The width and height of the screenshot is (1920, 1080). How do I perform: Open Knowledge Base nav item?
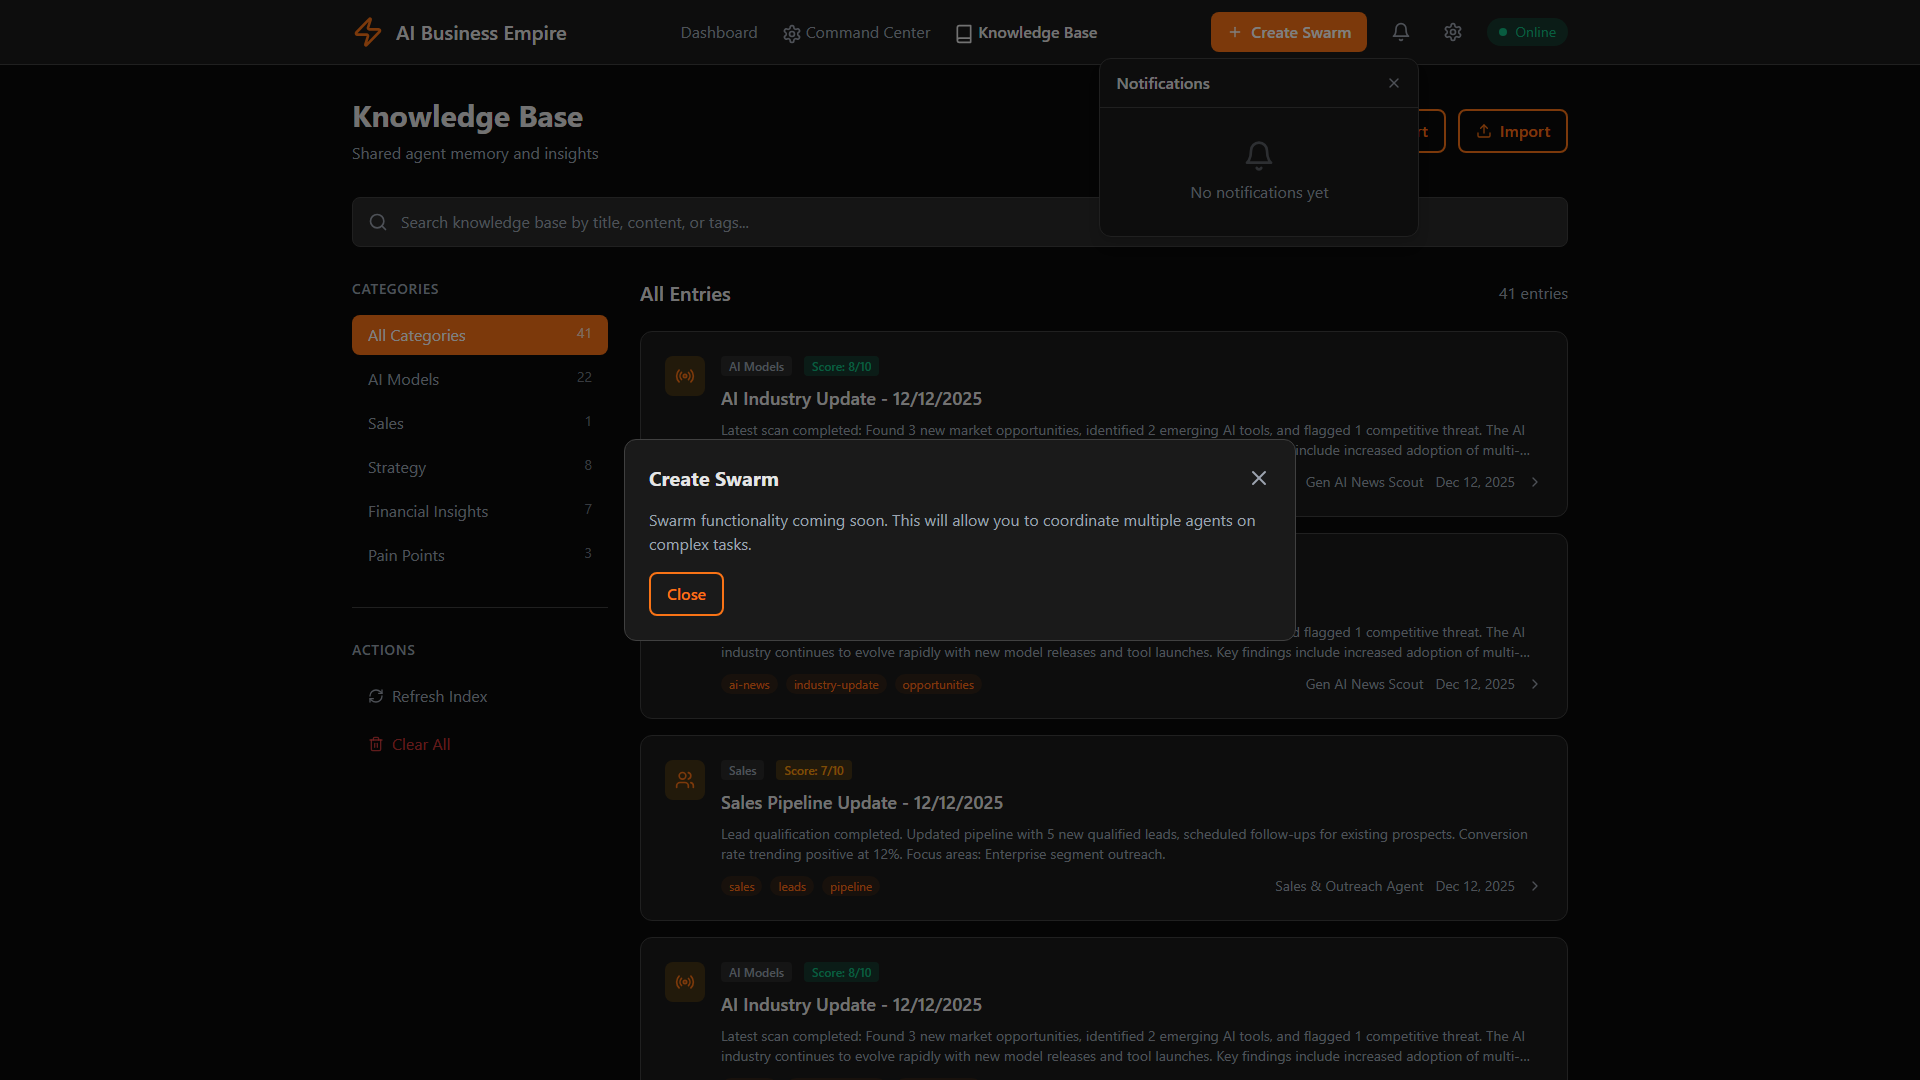coord(1027,32)
